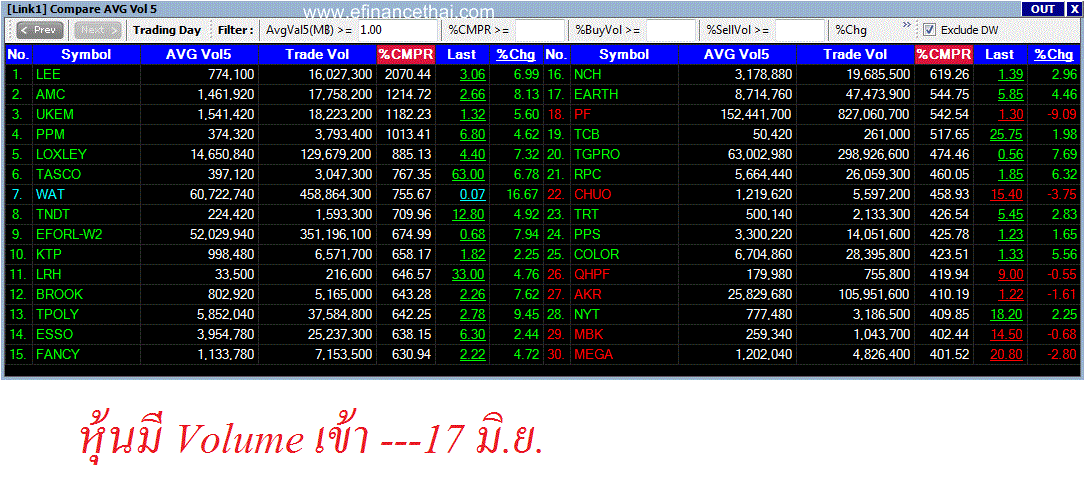Click last price 63.00 for TASCO
Viewport: 1085px width, 499px height.
[468, 174]
